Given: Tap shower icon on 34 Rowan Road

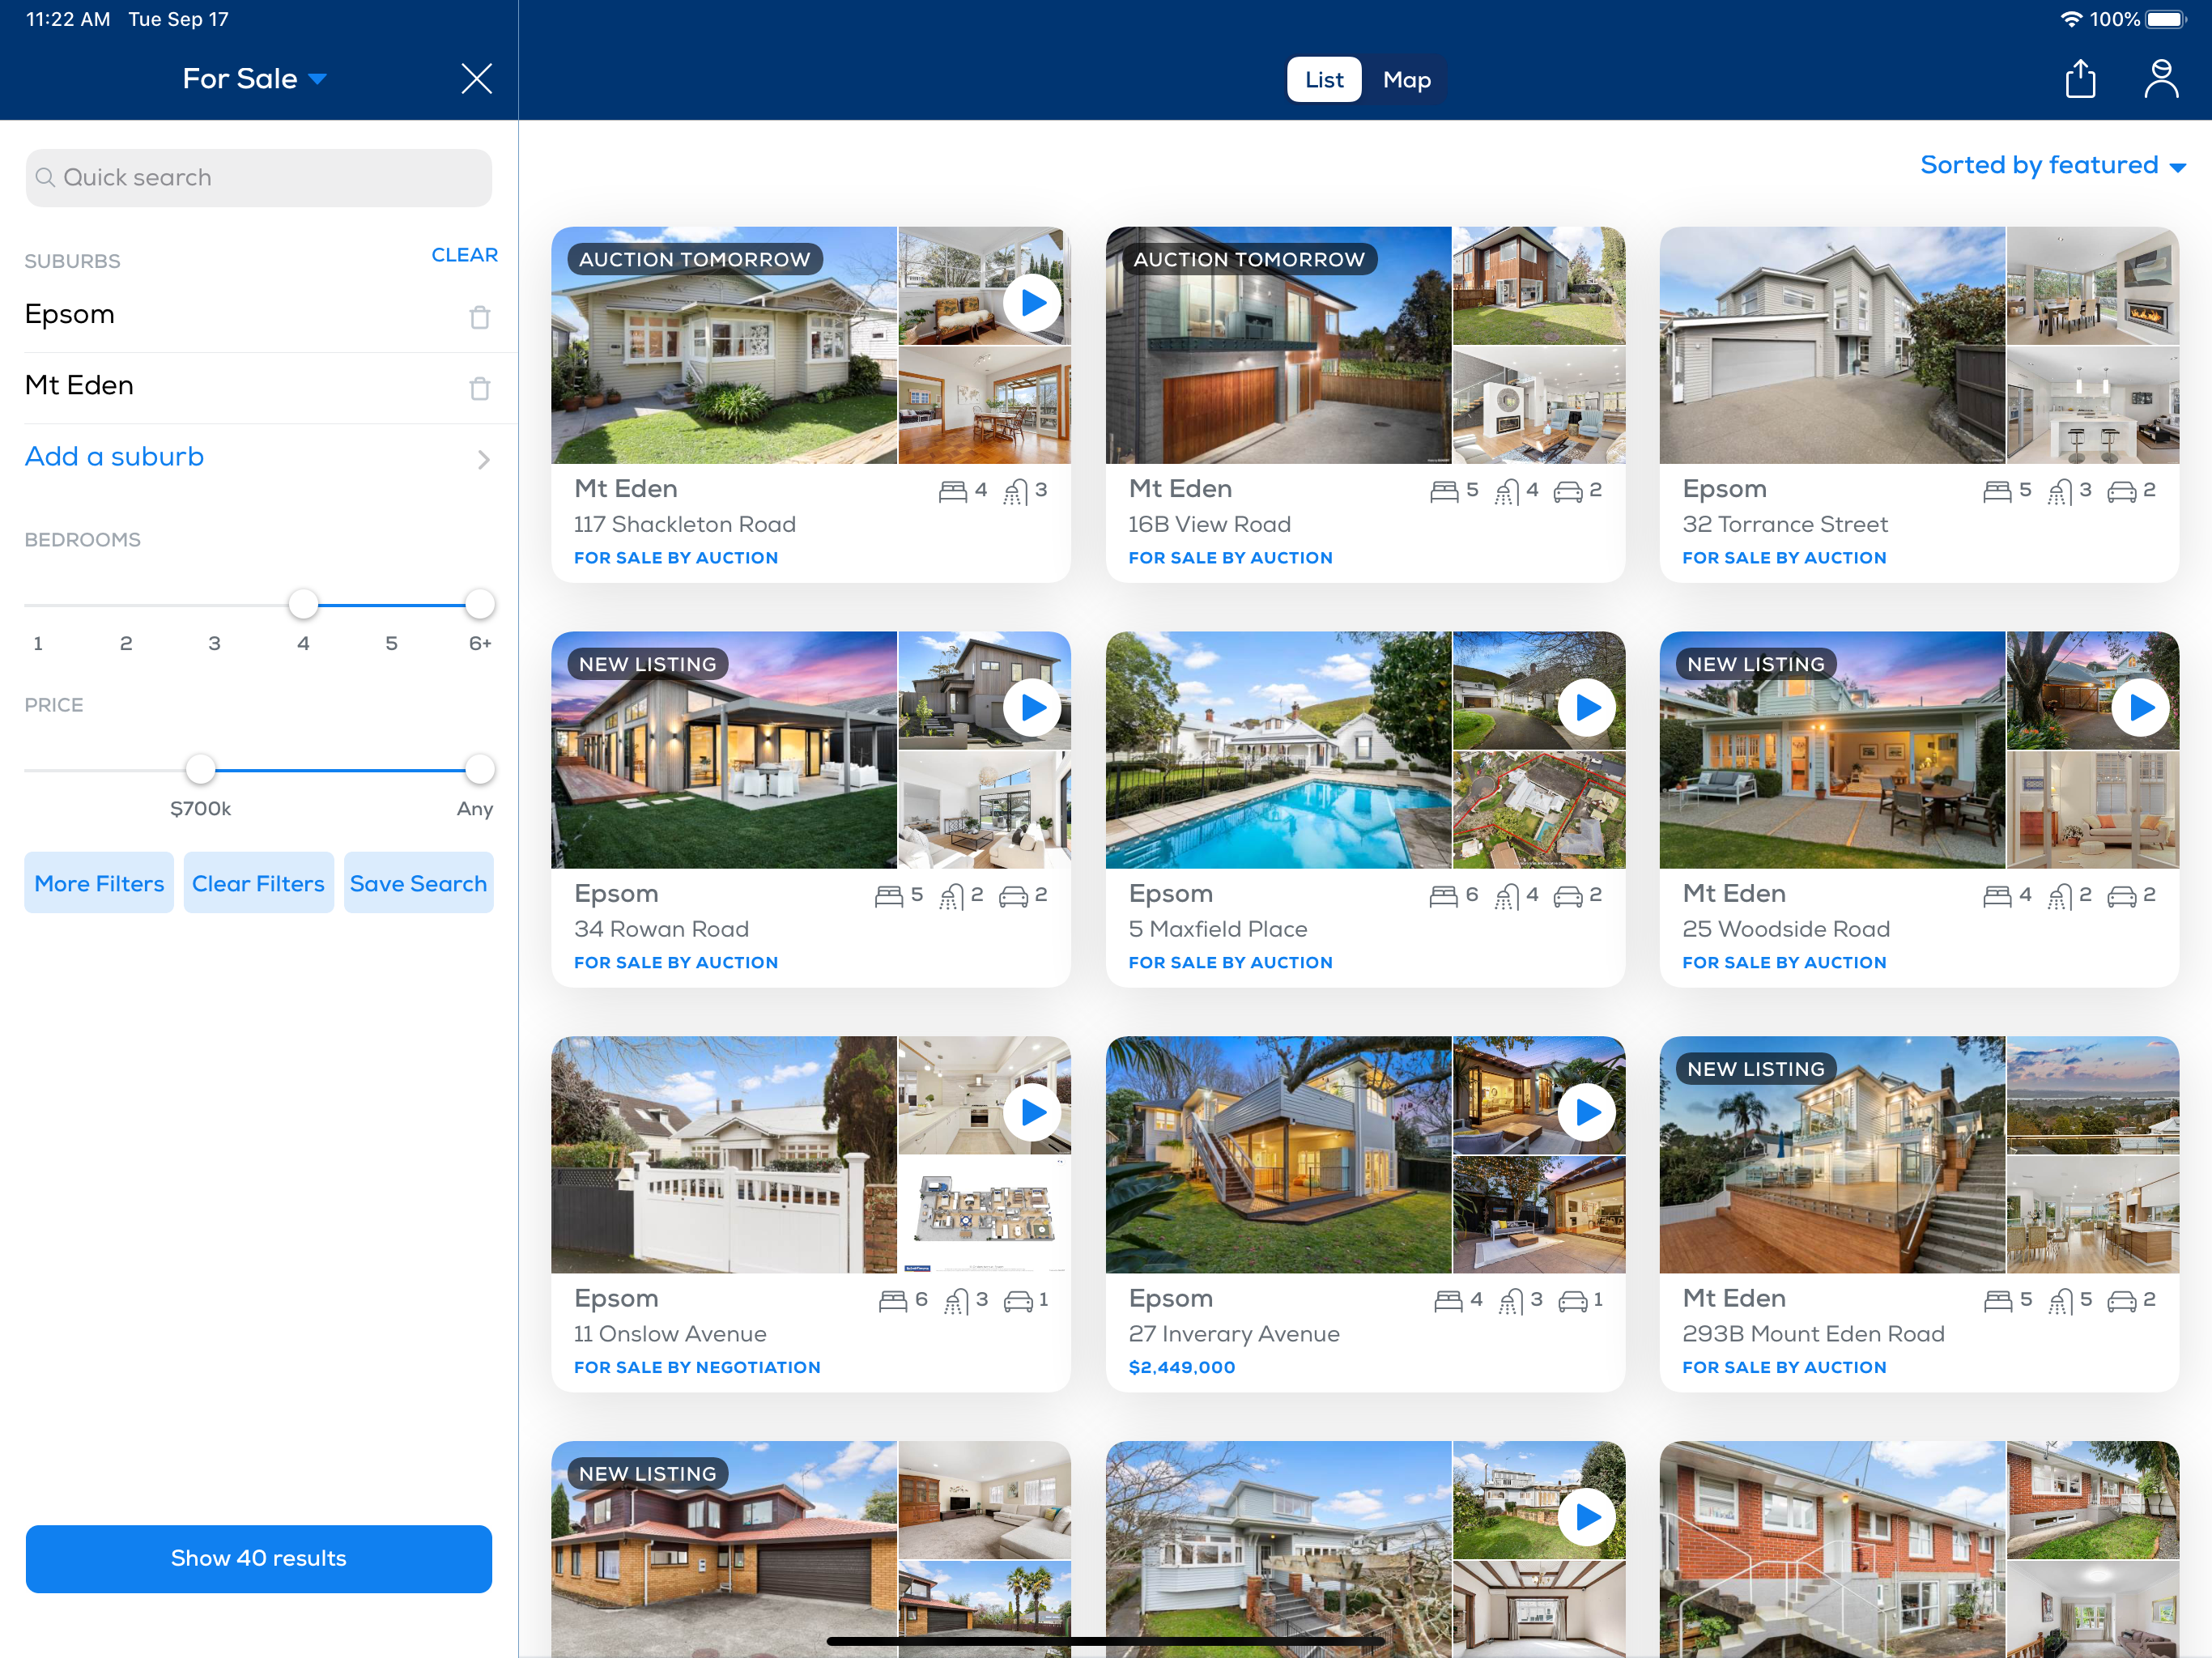Looking at the screenshot, I should [x=952, y=896].
